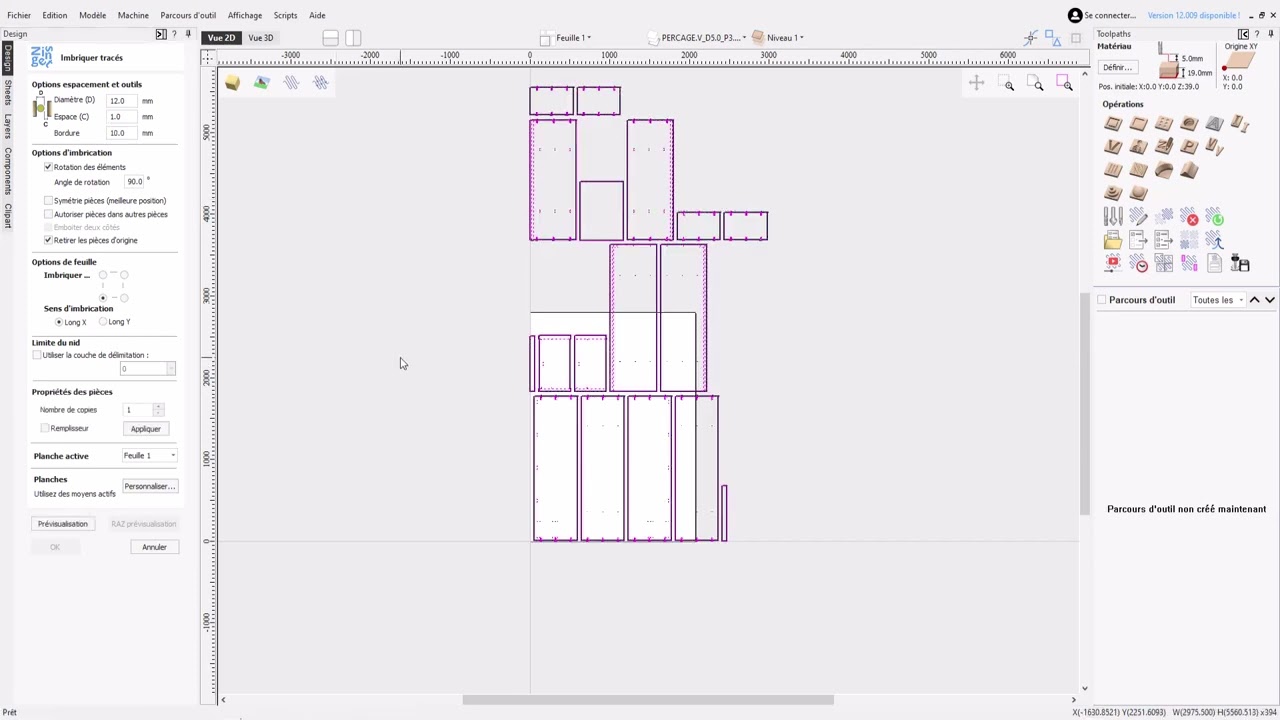Click the Nombre de copies spinner arrows

tap(158, 410)
